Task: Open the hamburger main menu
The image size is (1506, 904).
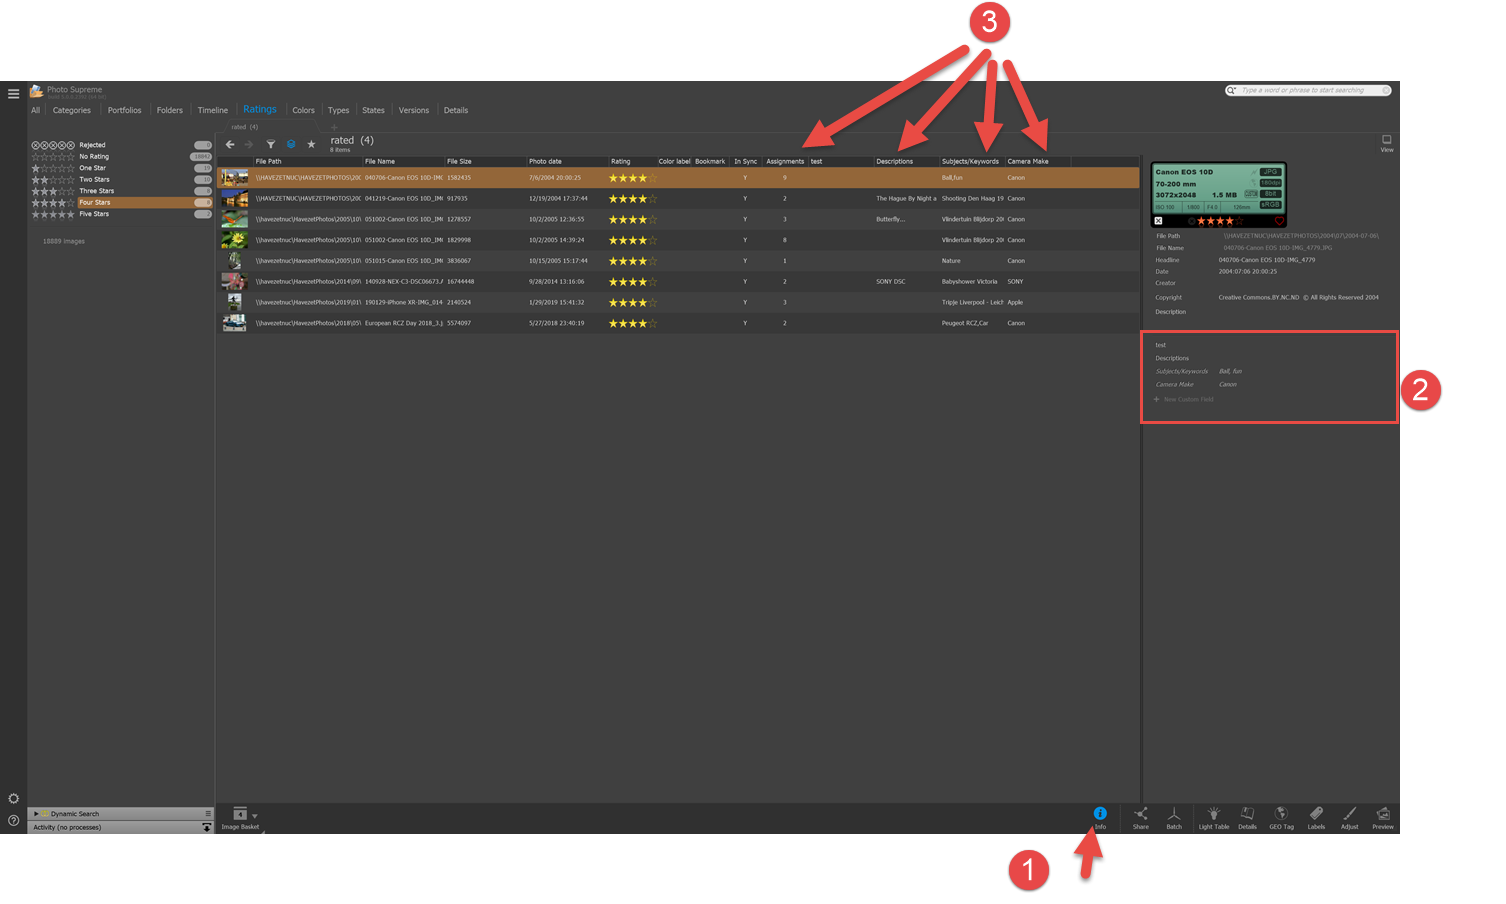Action: click(13, 94)
